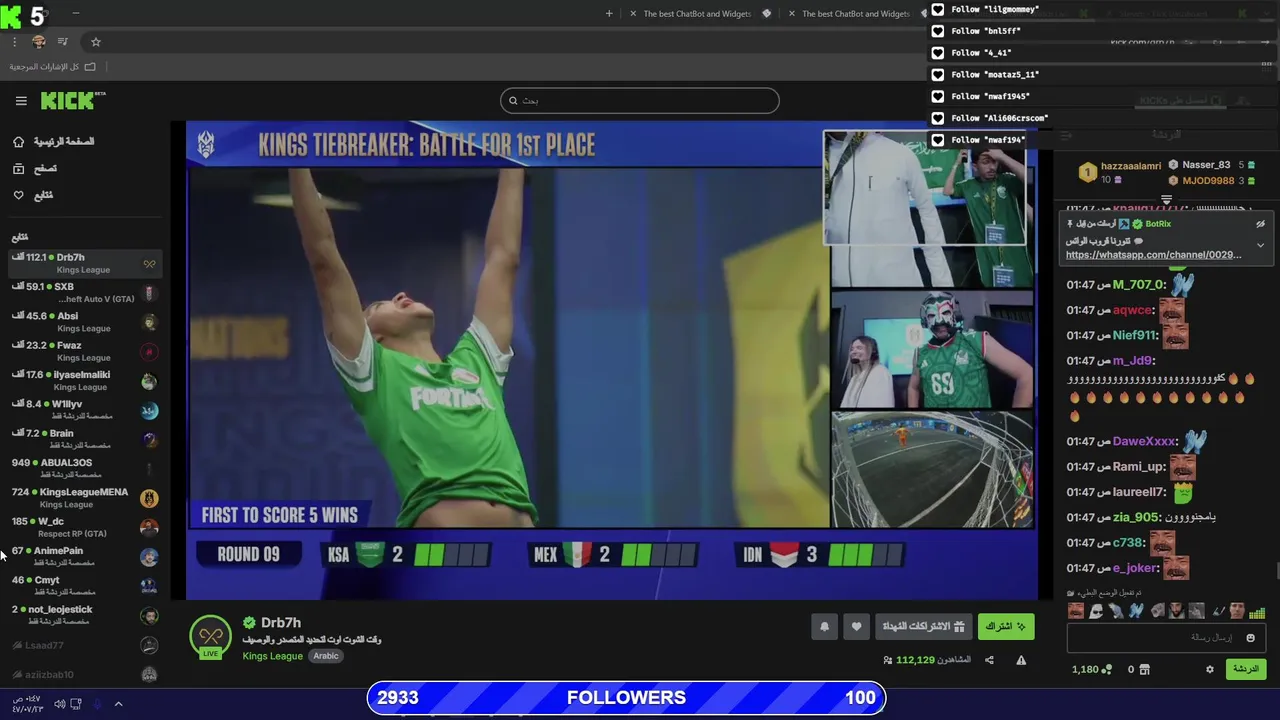The height and width of the screenshot is (720, 1280).
Task: Click Nasser_83 in gift leaderboard
Action: [x=1206, y=165]
